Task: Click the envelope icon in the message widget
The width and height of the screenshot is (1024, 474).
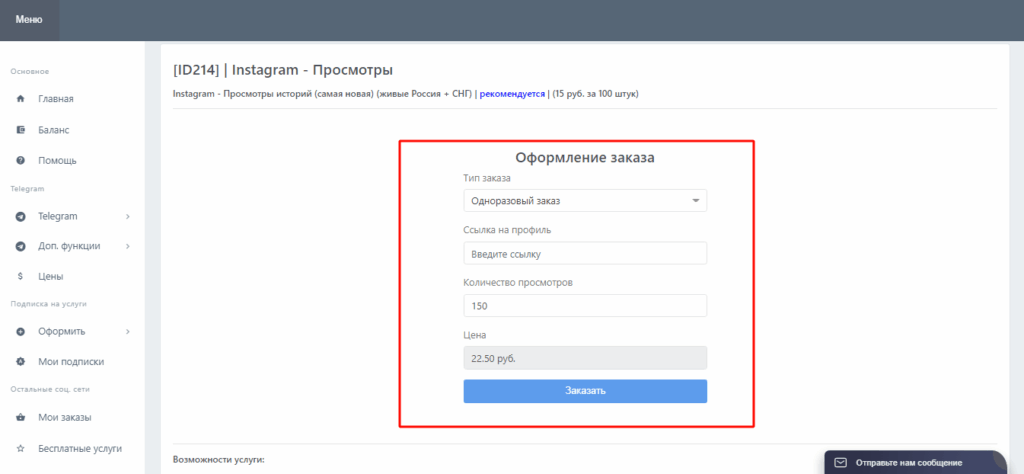Action: [x=841, y=462]
